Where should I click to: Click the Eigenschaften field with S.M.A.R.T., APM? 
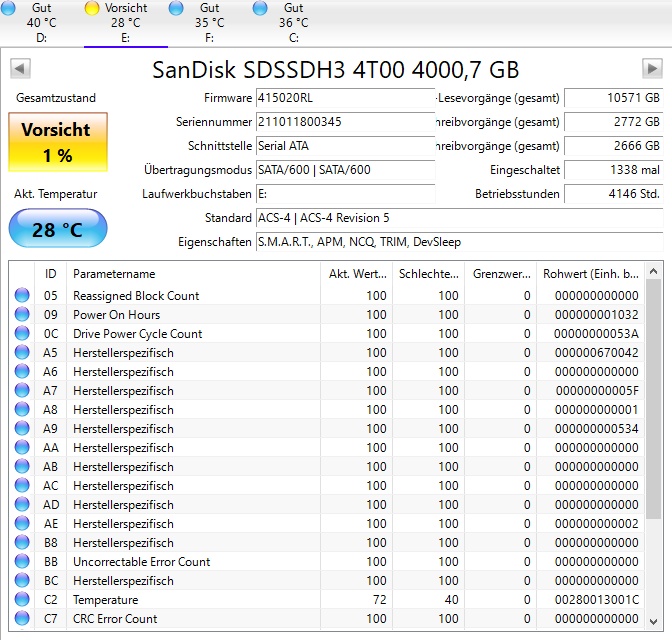pyautogui.click(x=459, y=242)
